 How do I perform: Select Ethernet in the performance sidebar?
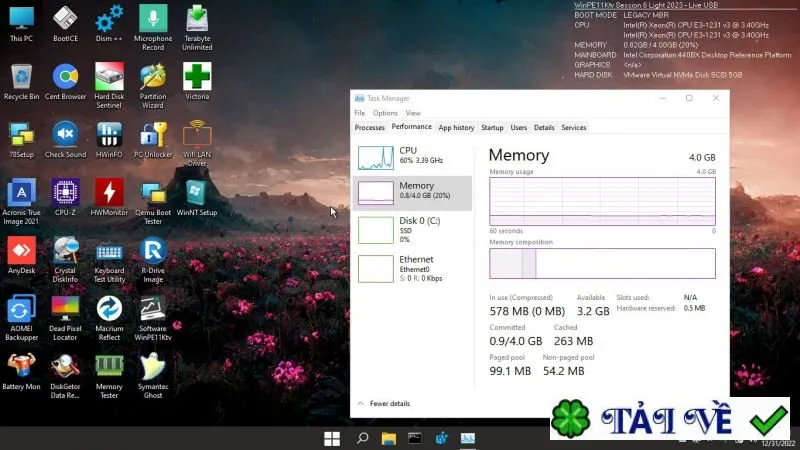412,268
